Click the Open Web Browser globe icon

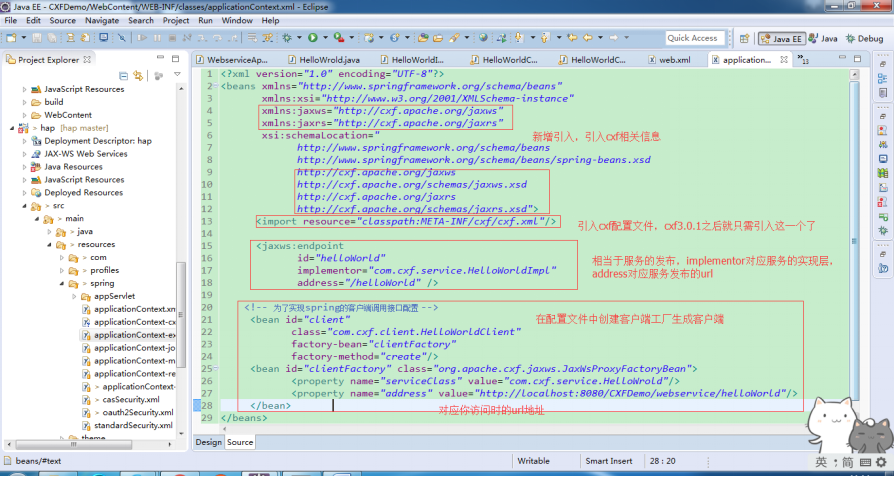483,38
